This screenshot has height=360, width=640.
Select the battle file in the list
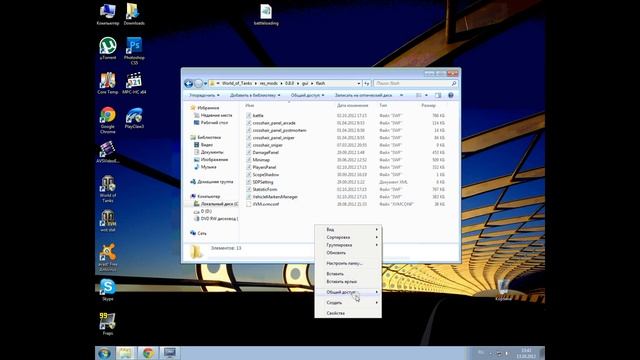click(258, 116)
